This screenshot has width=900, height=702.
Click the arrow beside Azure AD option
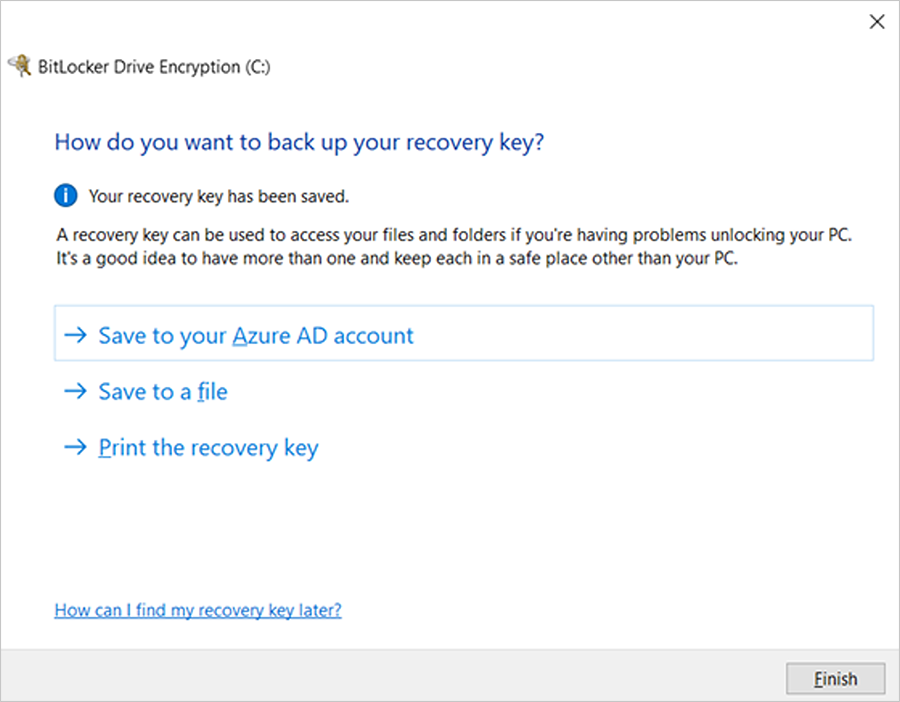77,335
